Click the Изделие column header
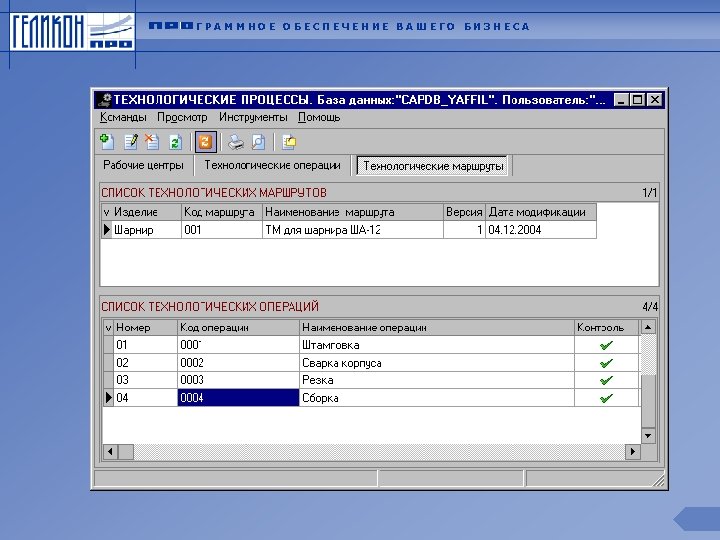720x540 pixels. tap(147, 212)
